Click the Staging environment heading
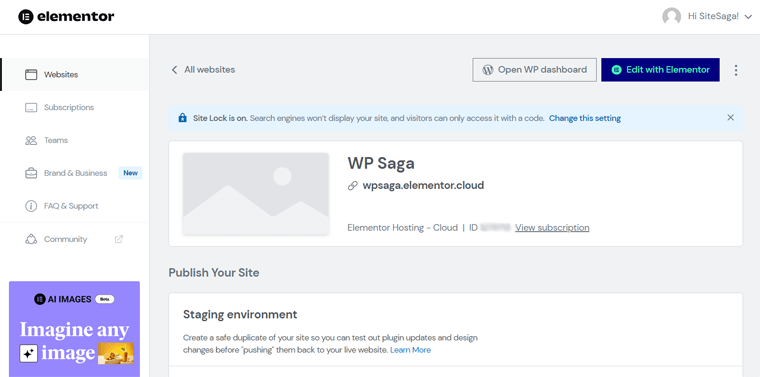760x377 pixels. point(240,314)
